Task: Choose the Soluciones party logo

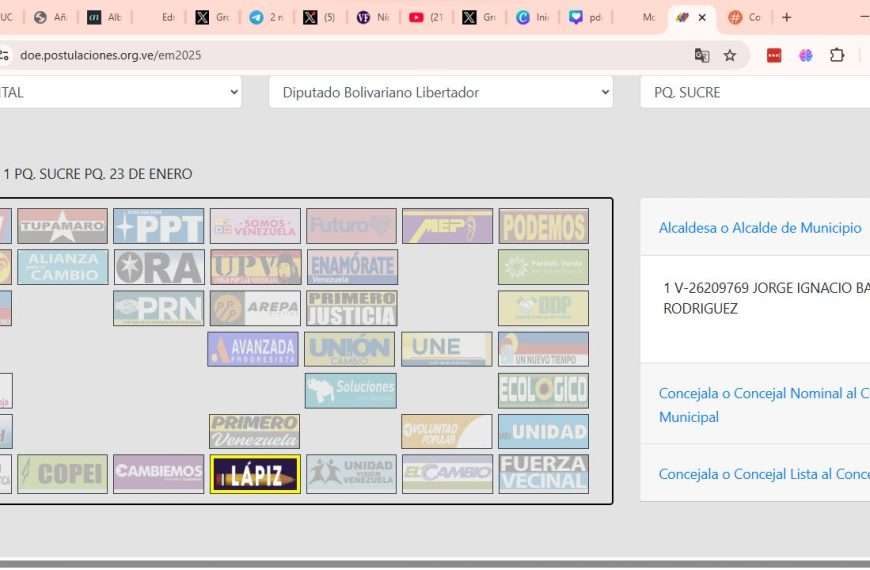Action: (351, 390)
